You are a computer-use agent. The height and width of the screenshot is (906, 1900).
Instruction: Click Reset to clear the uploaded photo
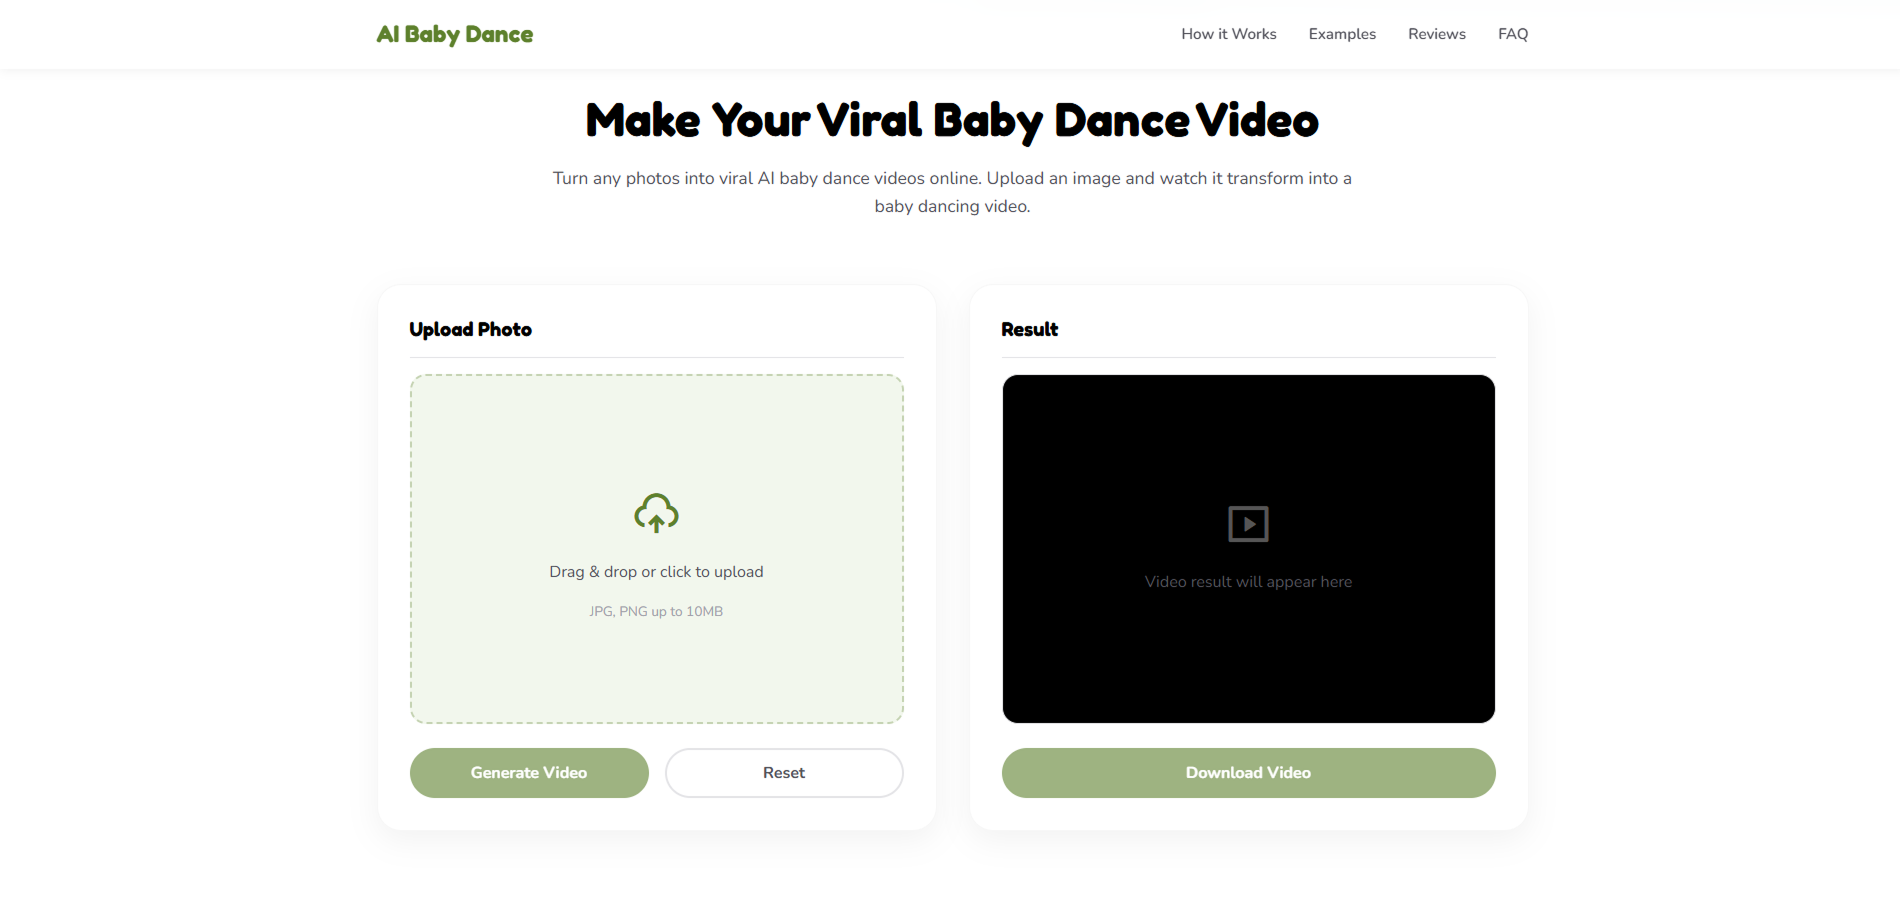(784, 772)
